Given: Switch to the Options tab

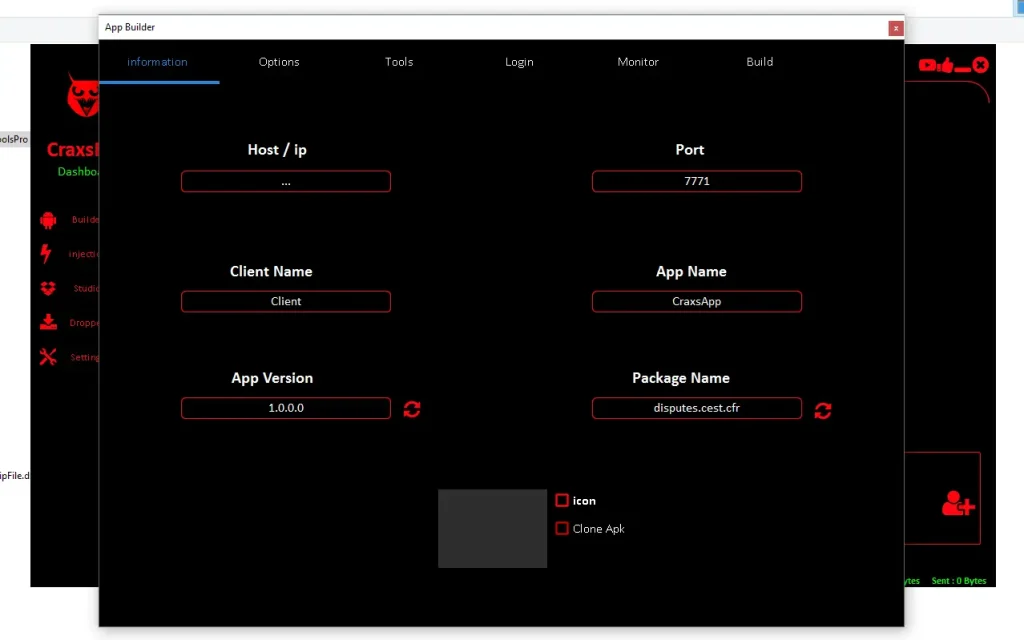Looking at the screenshot, I should tap(278, 62).
